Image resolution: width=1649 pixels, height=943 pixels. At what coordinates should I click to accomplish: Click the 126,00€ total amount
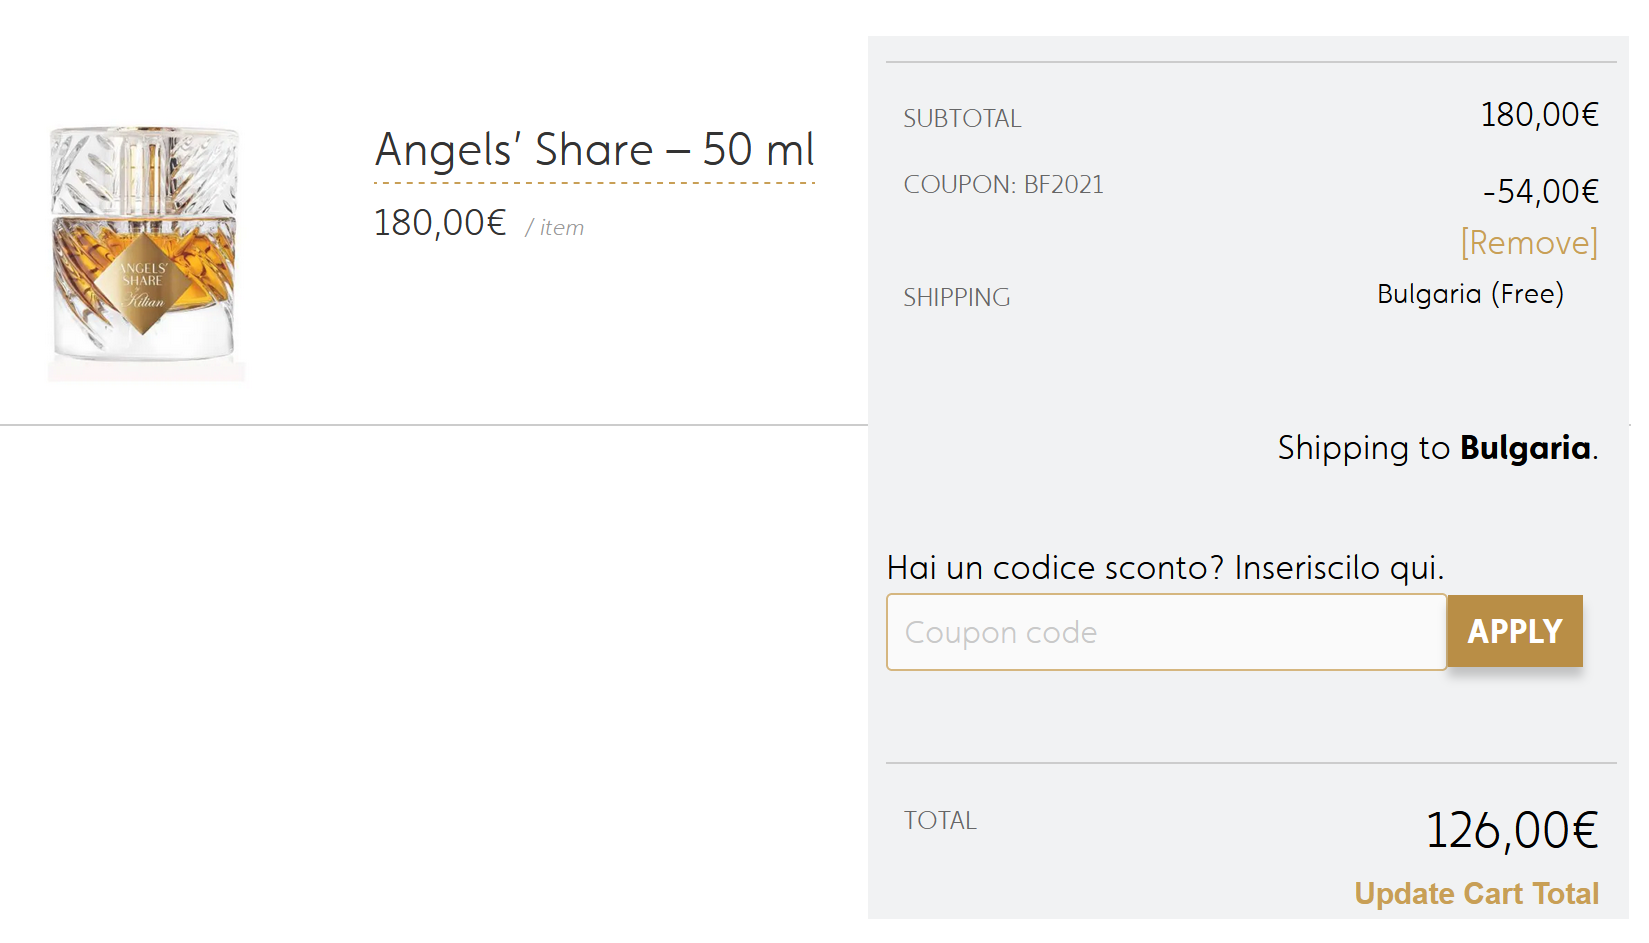1511,831
